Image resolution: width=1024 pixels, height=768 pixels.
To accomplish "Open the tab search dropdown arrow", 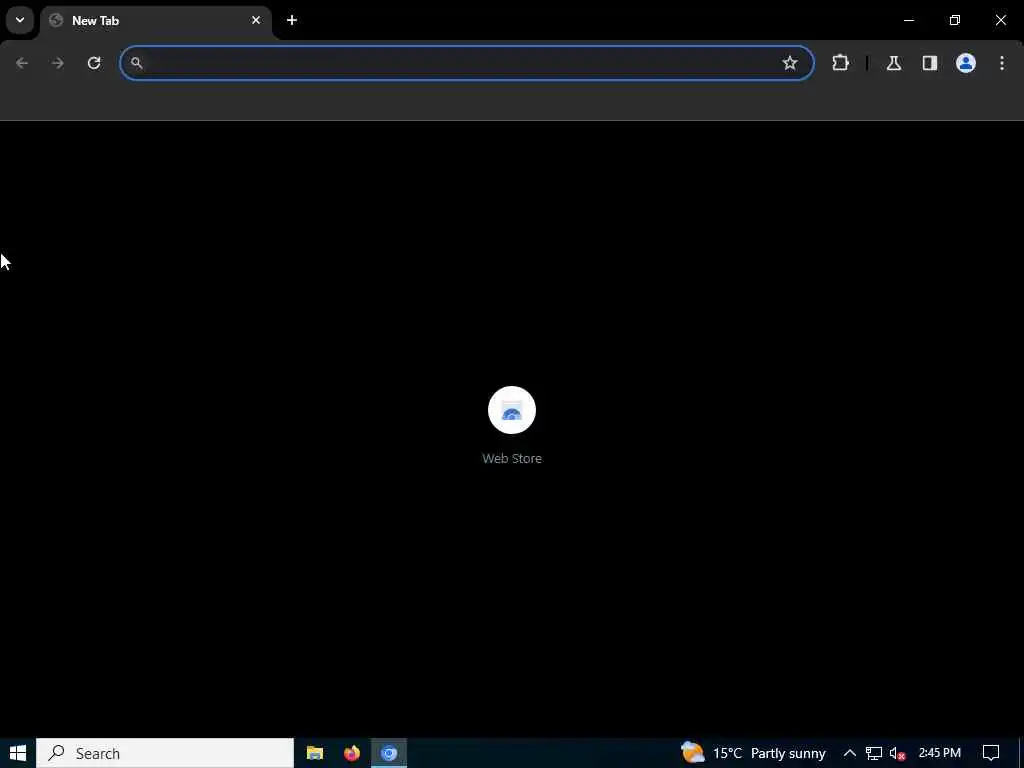I will pos(20,20).
